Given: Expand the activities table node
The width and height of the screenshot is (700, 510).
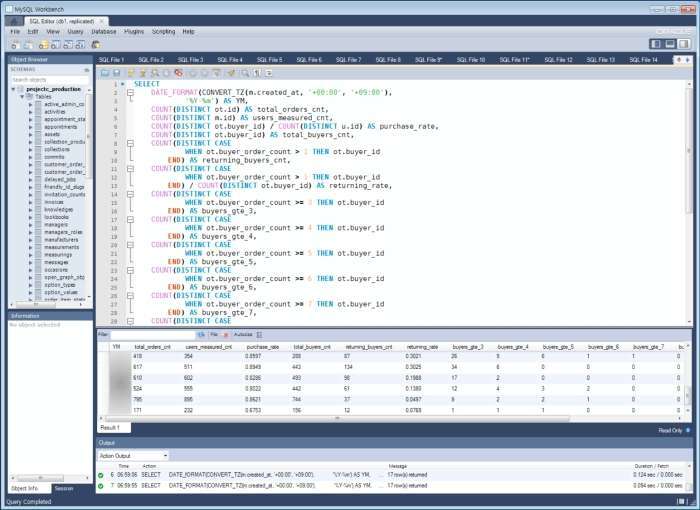Looking at the screenshot, I should click(x=32, y=112).
